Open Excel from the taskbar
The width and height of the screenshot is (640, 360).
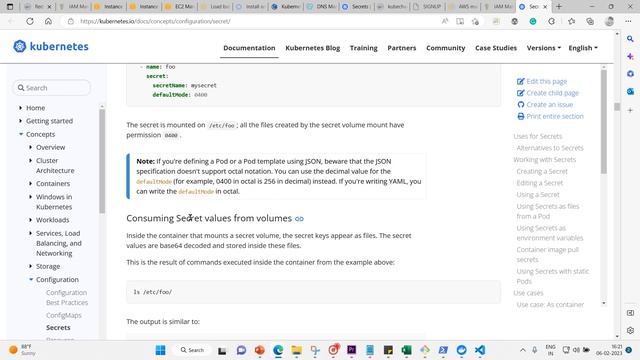(406, 350)
